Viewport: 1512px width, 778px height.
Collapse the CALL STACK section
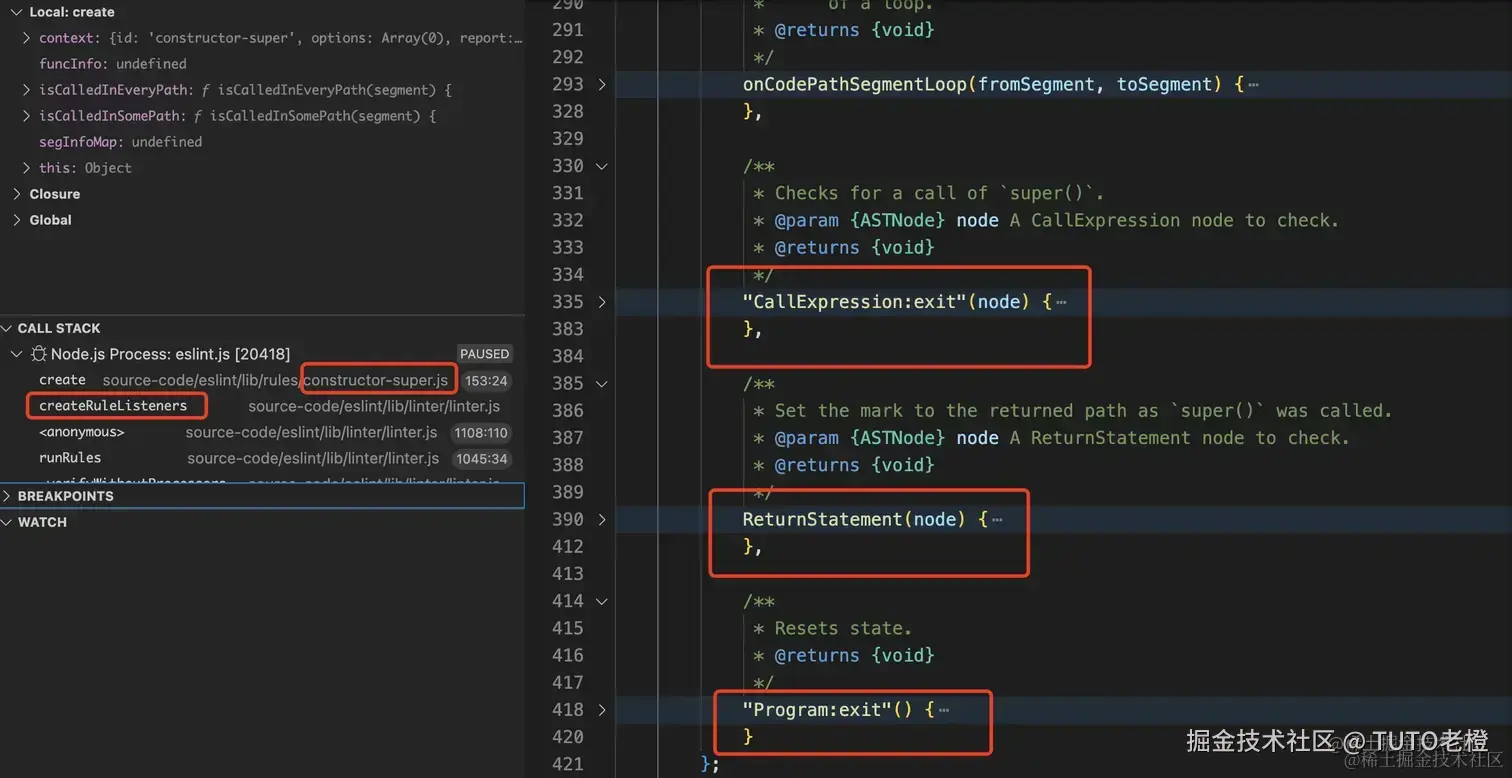[x=7, y=328]
